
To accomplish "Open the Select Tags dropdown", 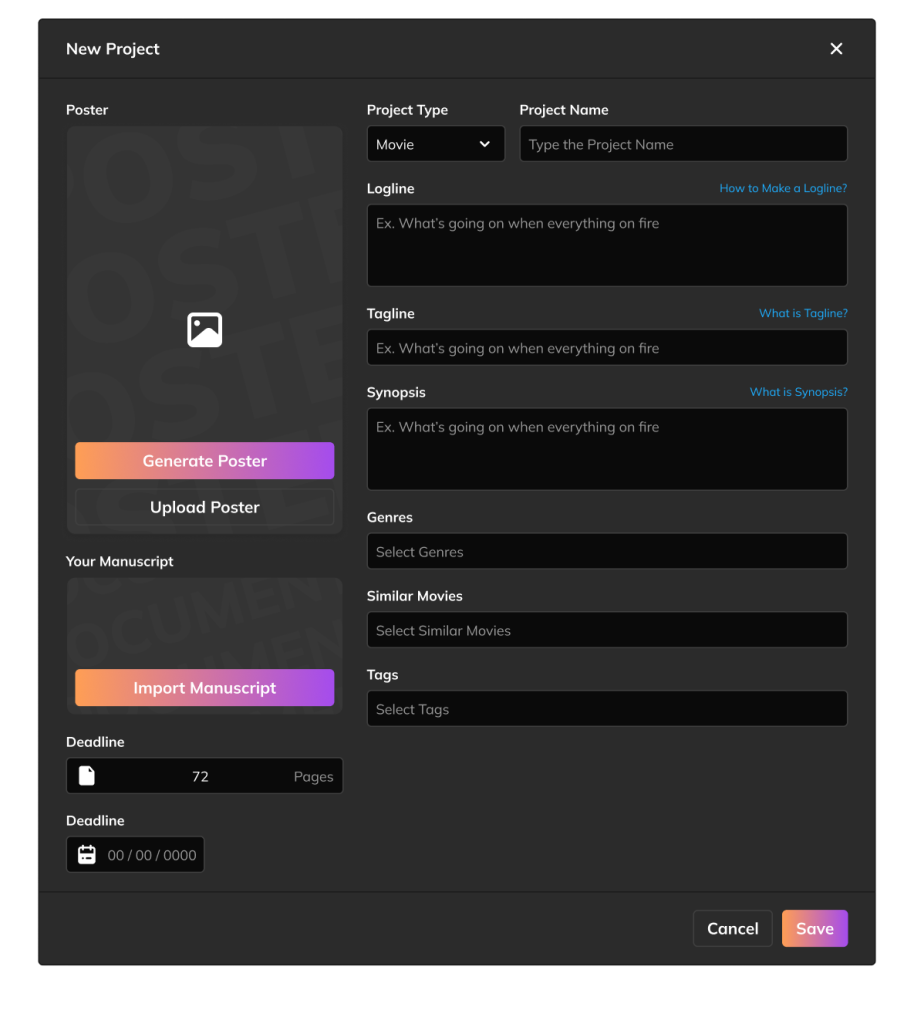I will click(606, 709).
